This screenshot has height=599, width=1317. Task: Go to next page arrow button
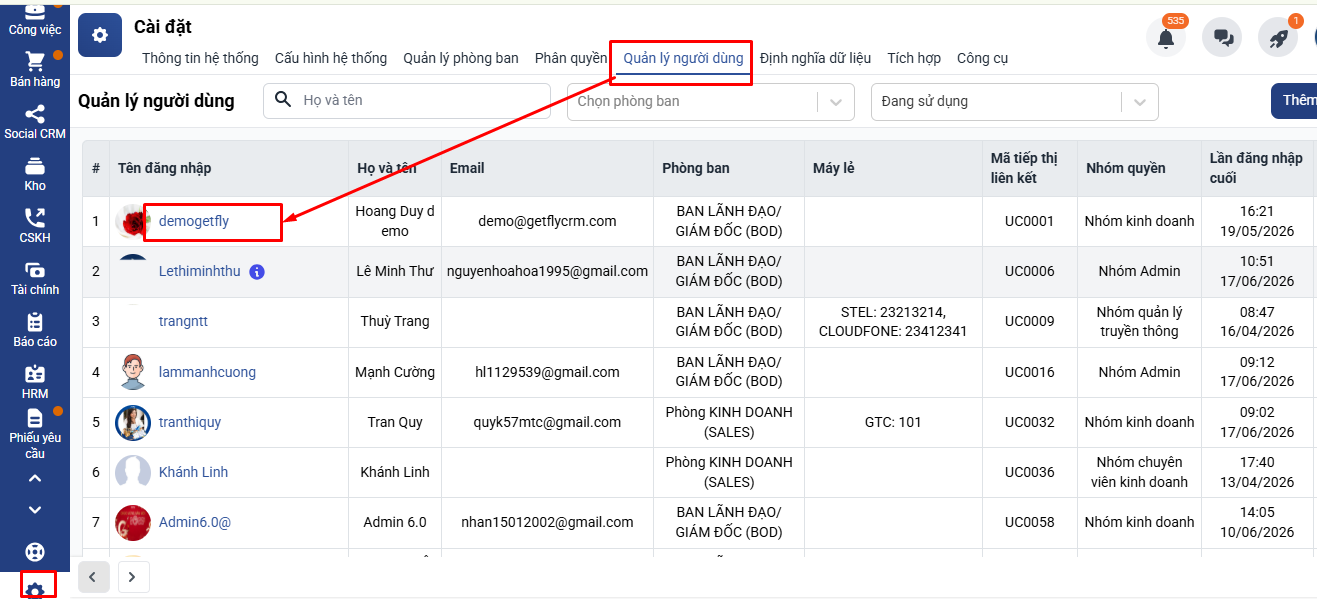pyautogui.click(x=133, y=576)
